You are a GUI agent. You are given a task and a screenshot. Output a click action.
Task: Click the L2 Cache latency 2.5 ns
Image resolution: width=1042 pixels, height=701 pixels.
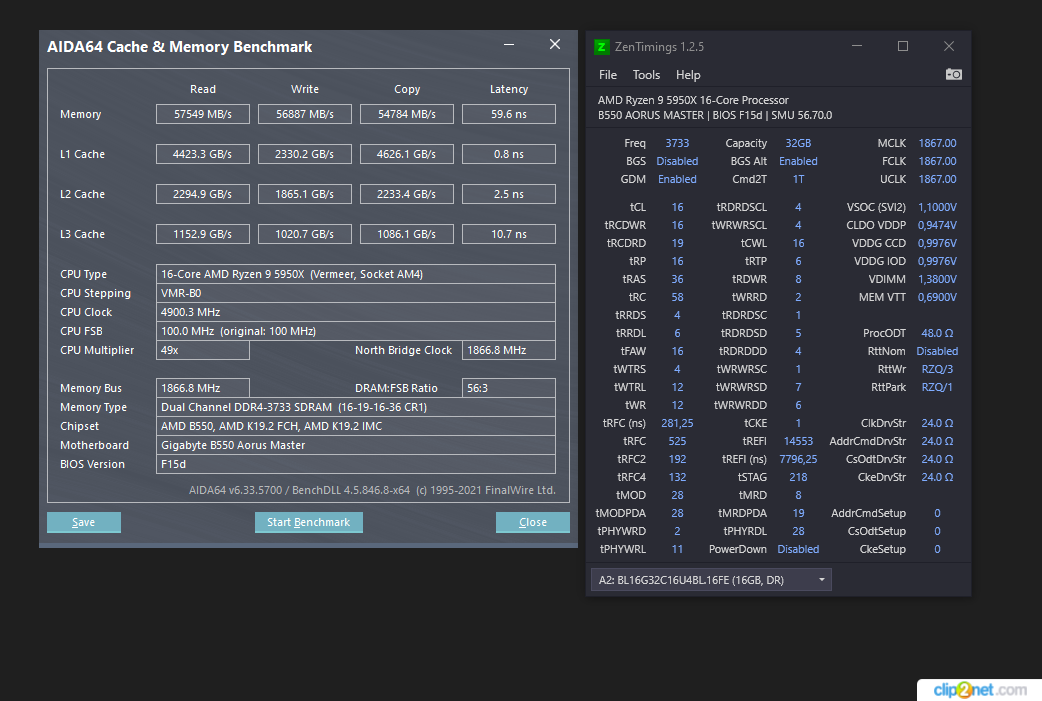(508, 194)
